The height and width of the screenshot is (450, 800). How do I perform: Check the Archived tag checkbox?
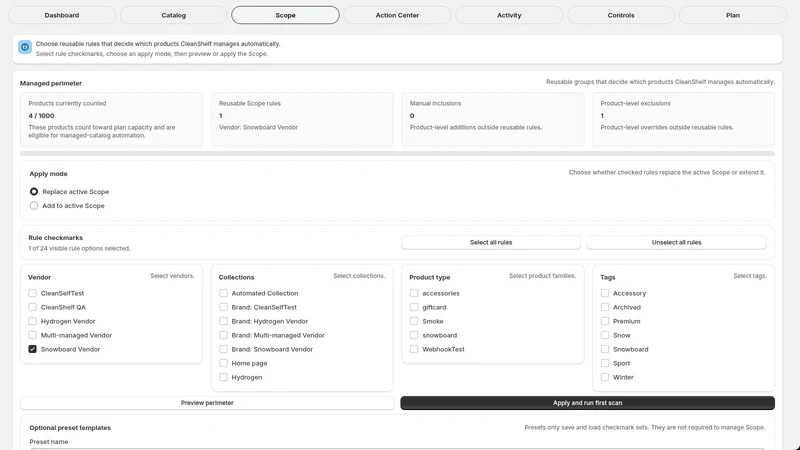click(605, 307)
